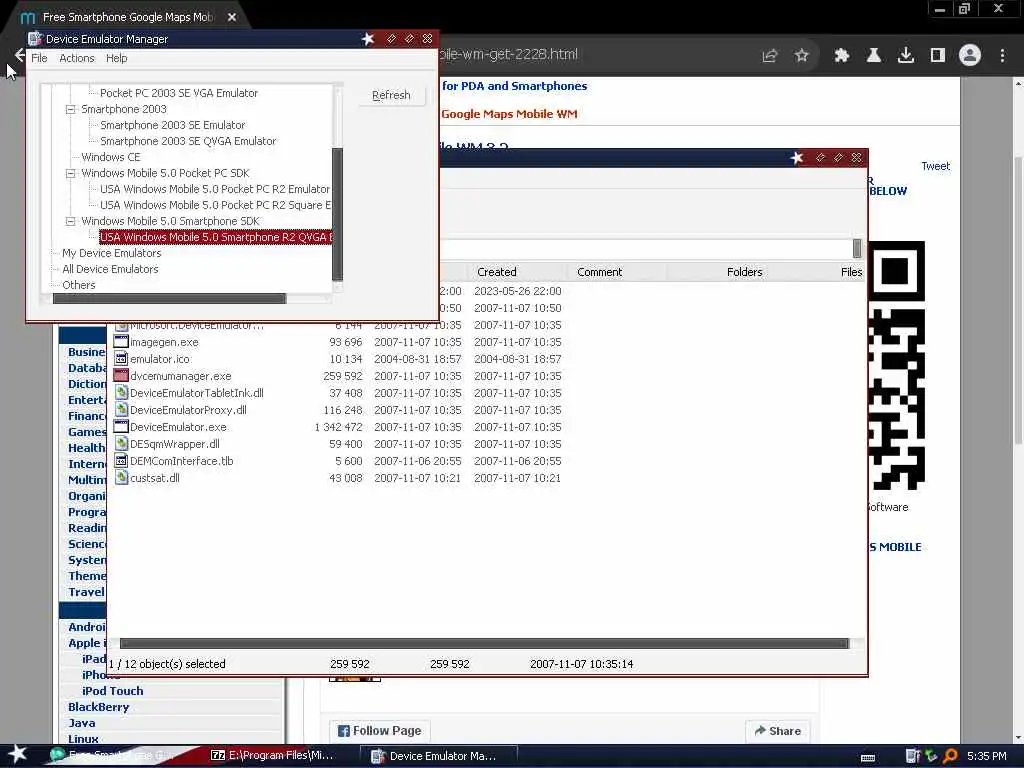Click the Refresh button
Viewport: 1024px width, 768px height.
tap(391, 95)
